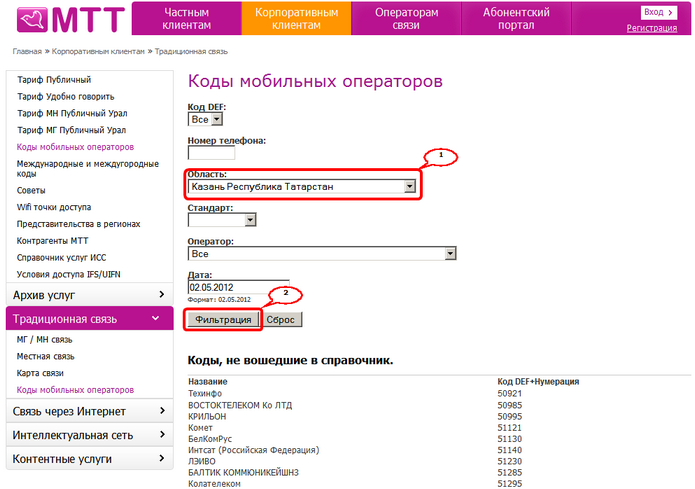This screenshot has width=695, height=489.
Task: Open the Стандарт dropdown
Action: (x=222, y=220)
